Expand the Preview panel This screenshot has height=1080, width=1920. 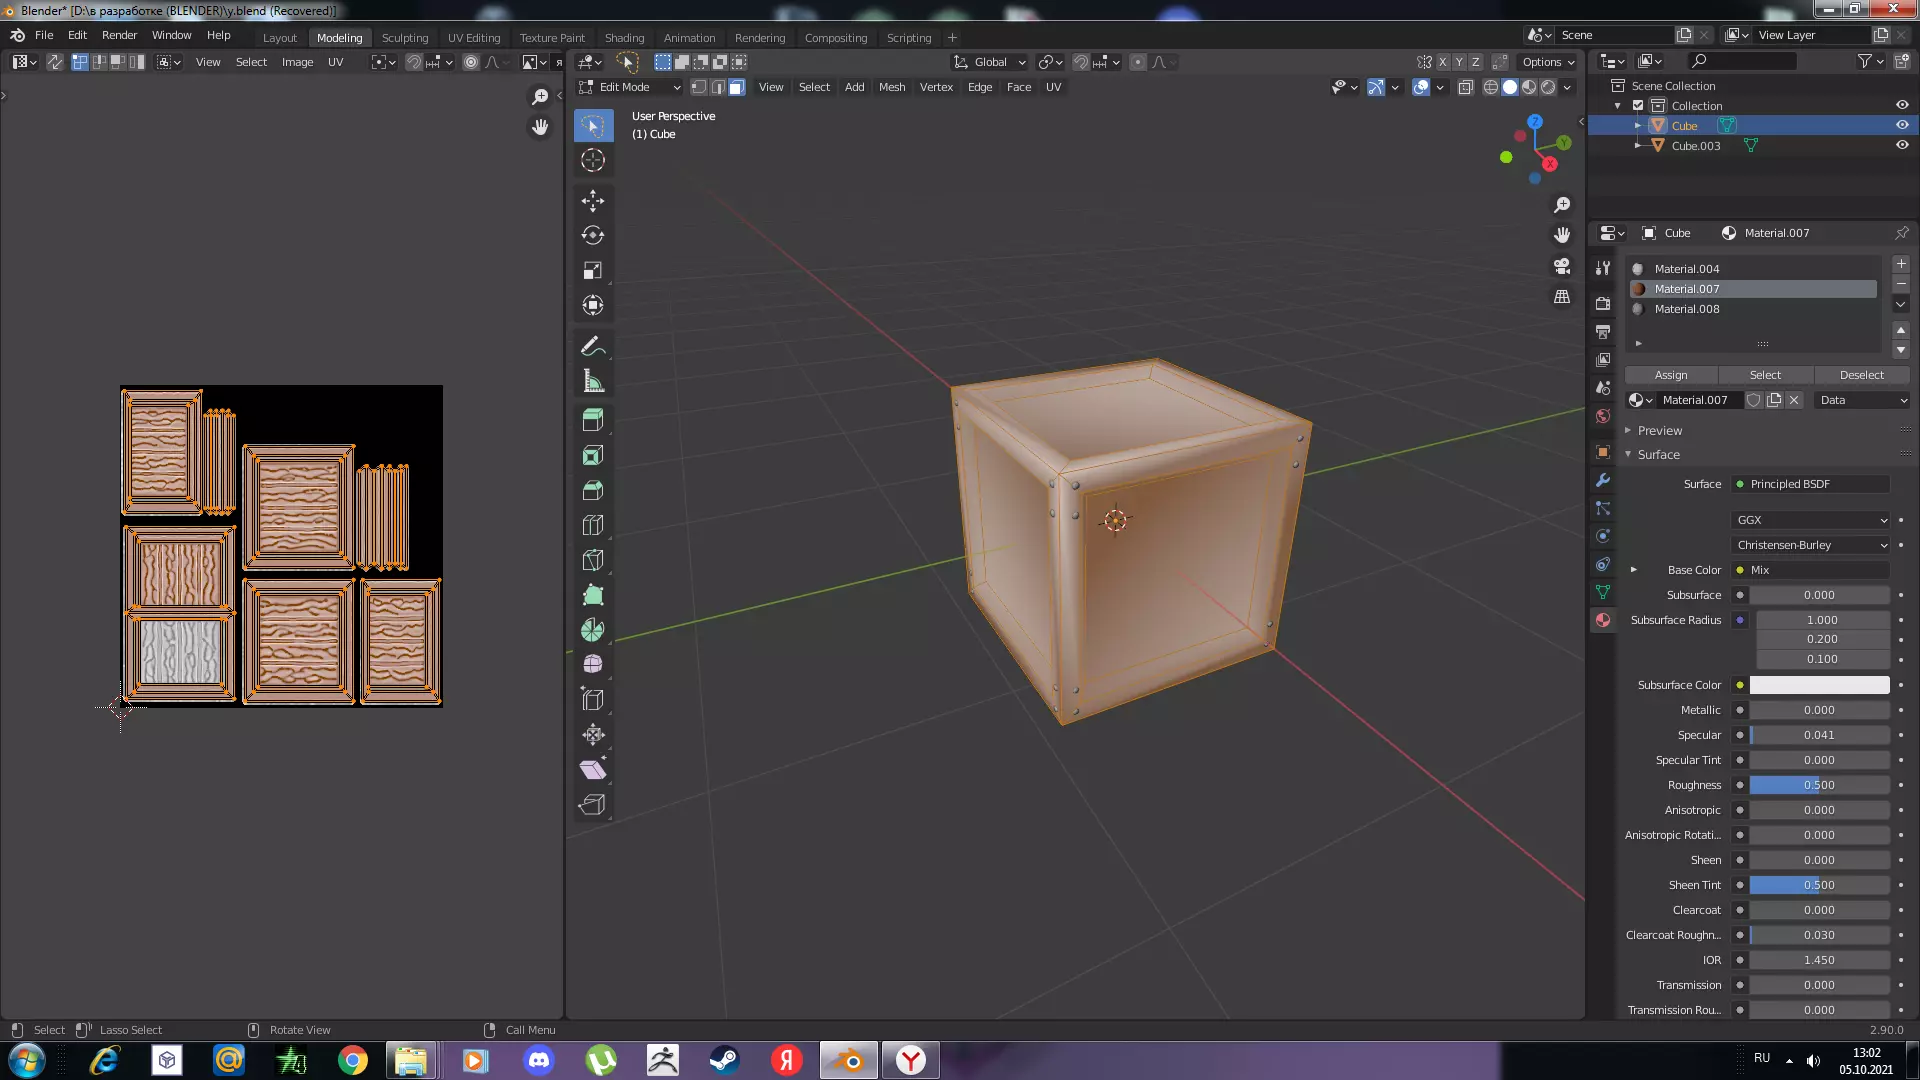tap(1660, 431)
